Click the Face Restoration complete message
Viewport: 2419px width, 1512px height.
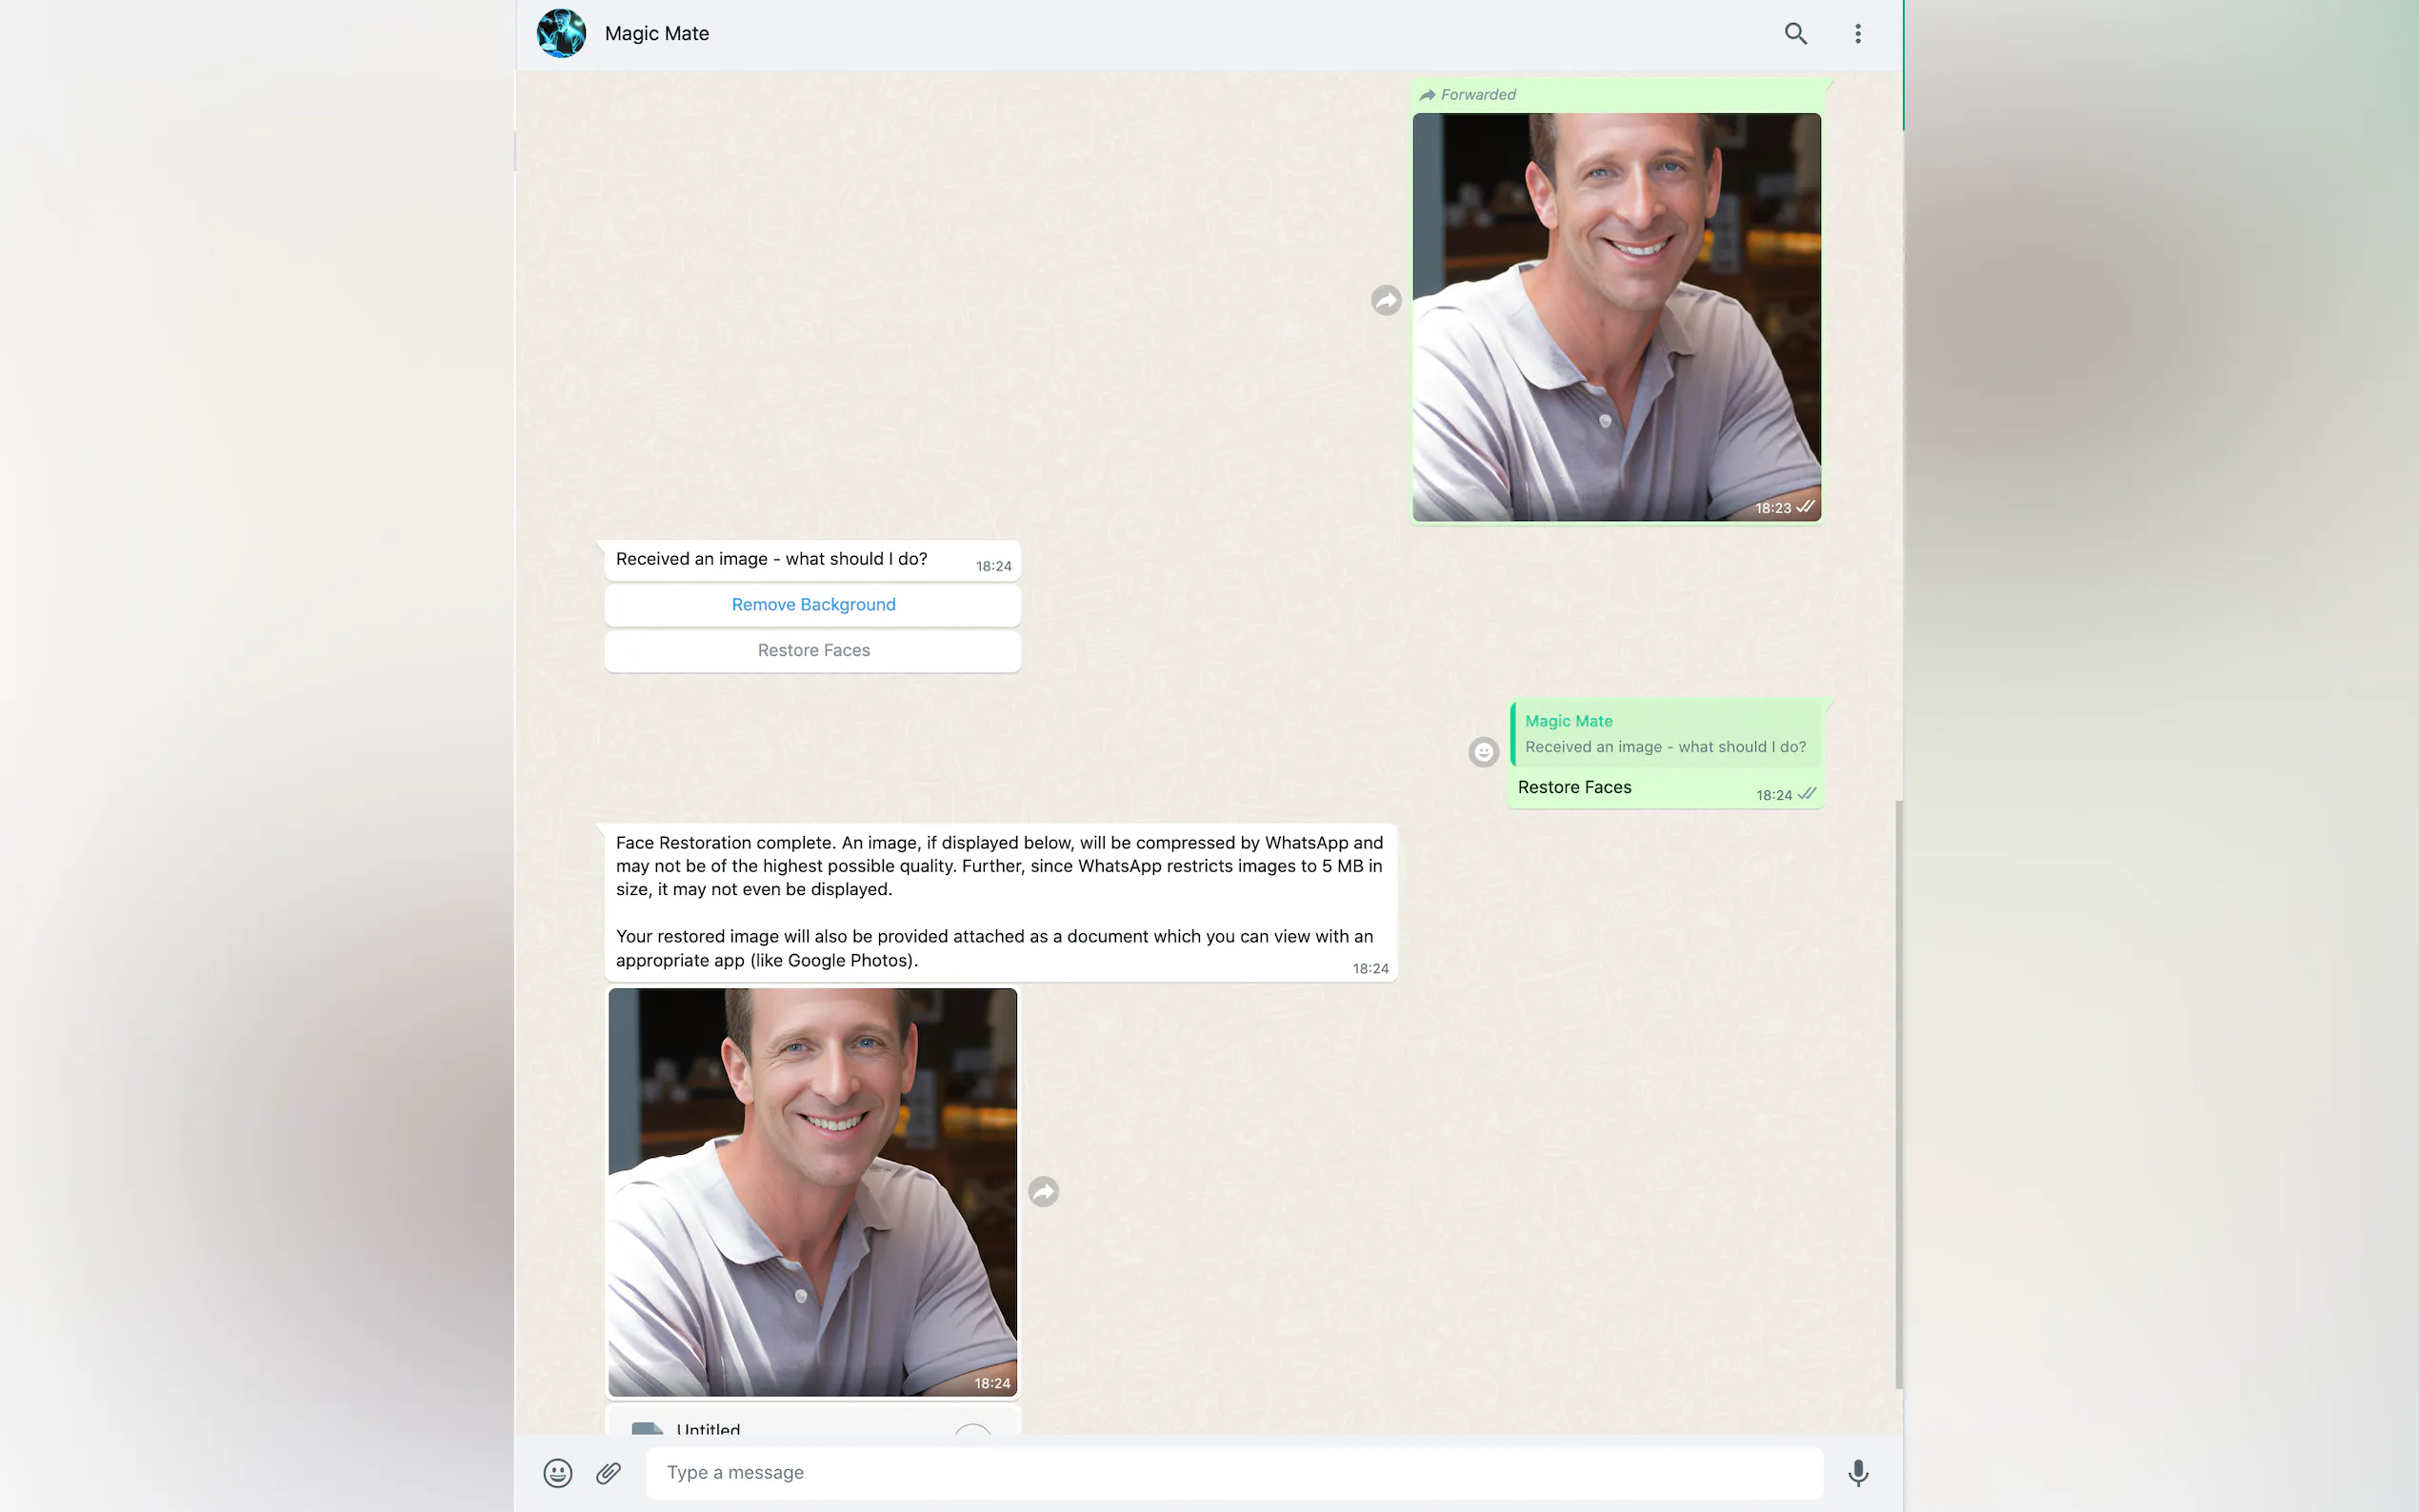tap(998, 901)
